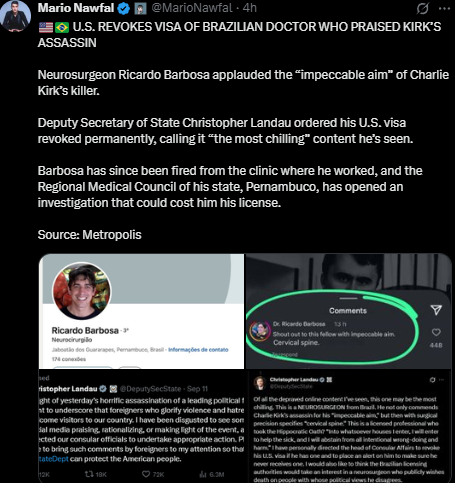Click the paper plane share icon in comments image
The height and width of the screenshot is (483, 455).
[x=436, y=310]
